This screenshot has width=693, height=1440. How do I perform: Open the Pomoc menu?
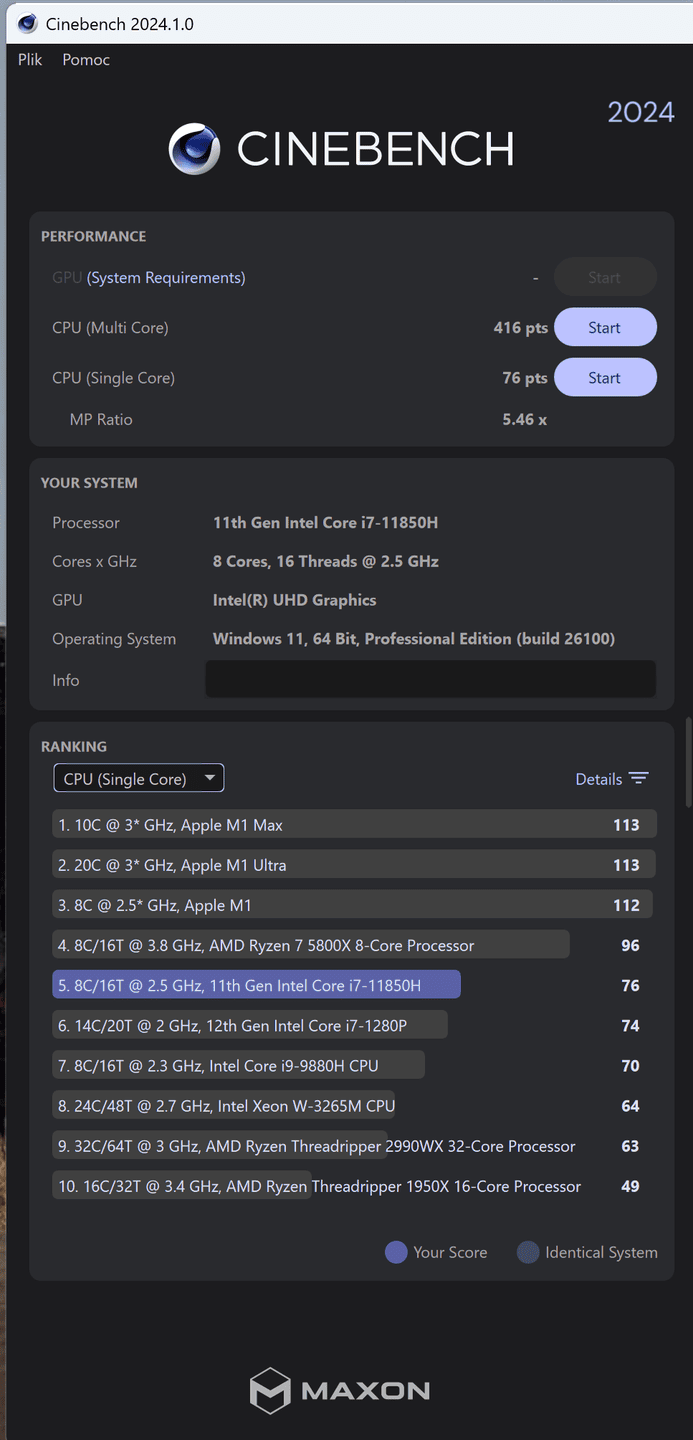click(86, 60)
